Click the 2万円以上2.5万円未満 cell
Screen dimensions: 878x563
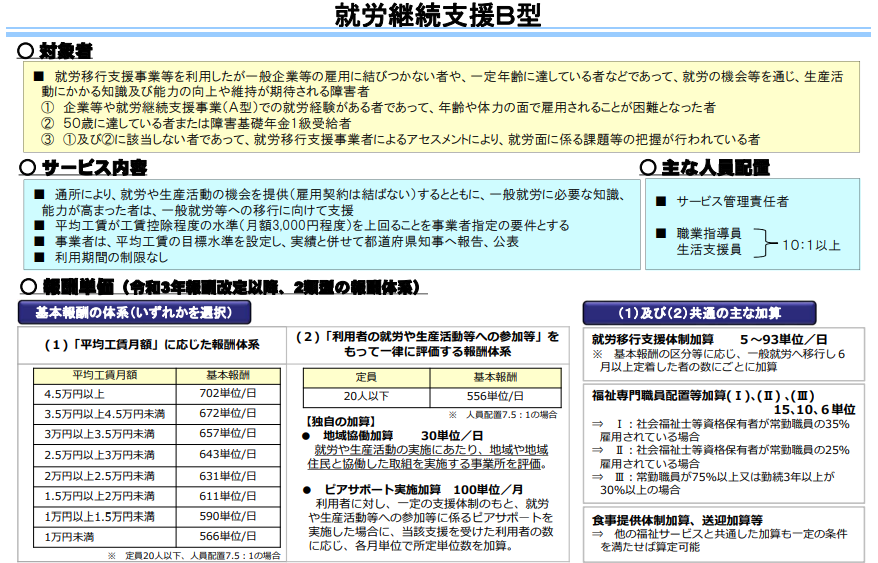click(x=105, y=476)
